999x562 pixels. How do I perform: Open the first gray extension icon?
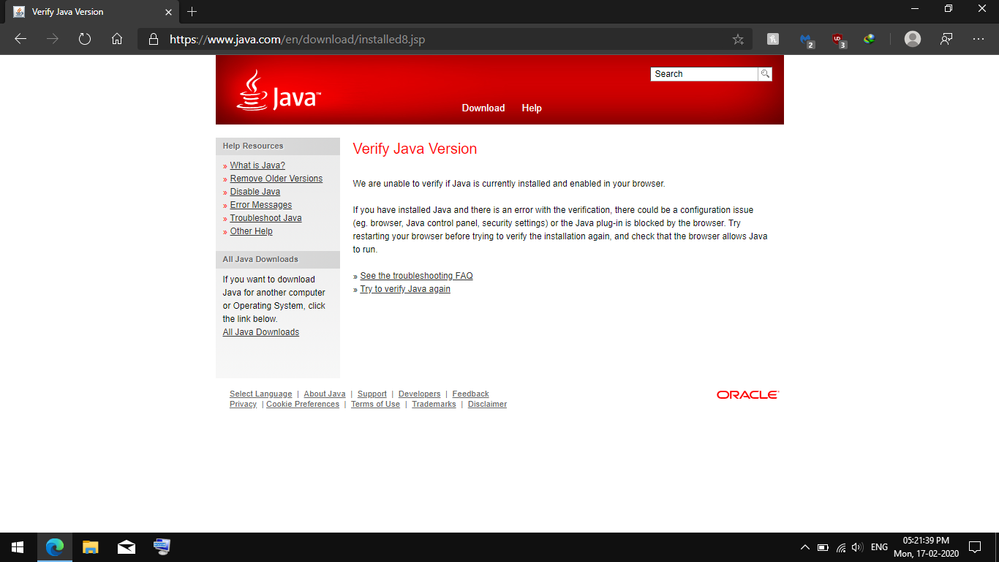coord(773,39)
